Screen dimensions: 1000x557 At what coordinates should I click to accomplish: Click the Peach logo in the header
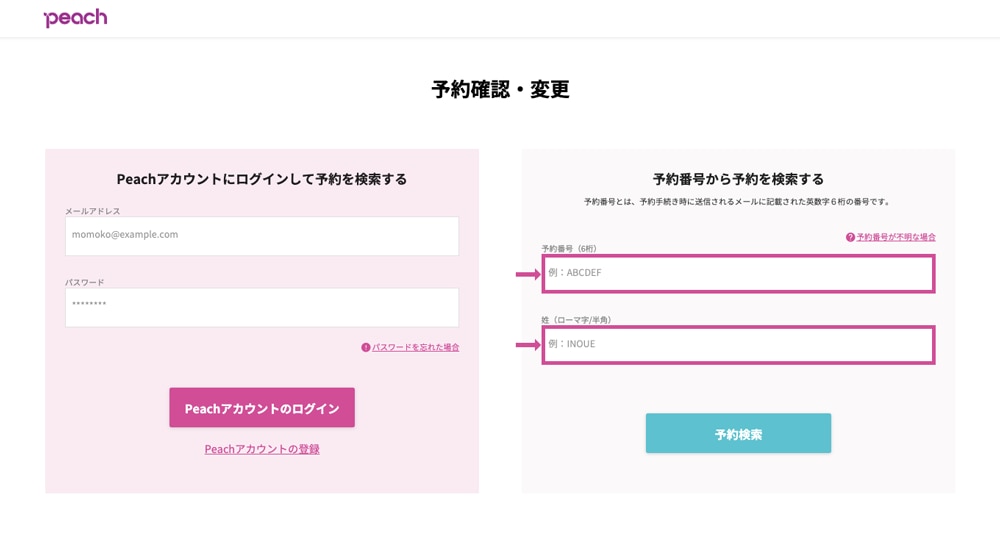[x=75, y=18]
